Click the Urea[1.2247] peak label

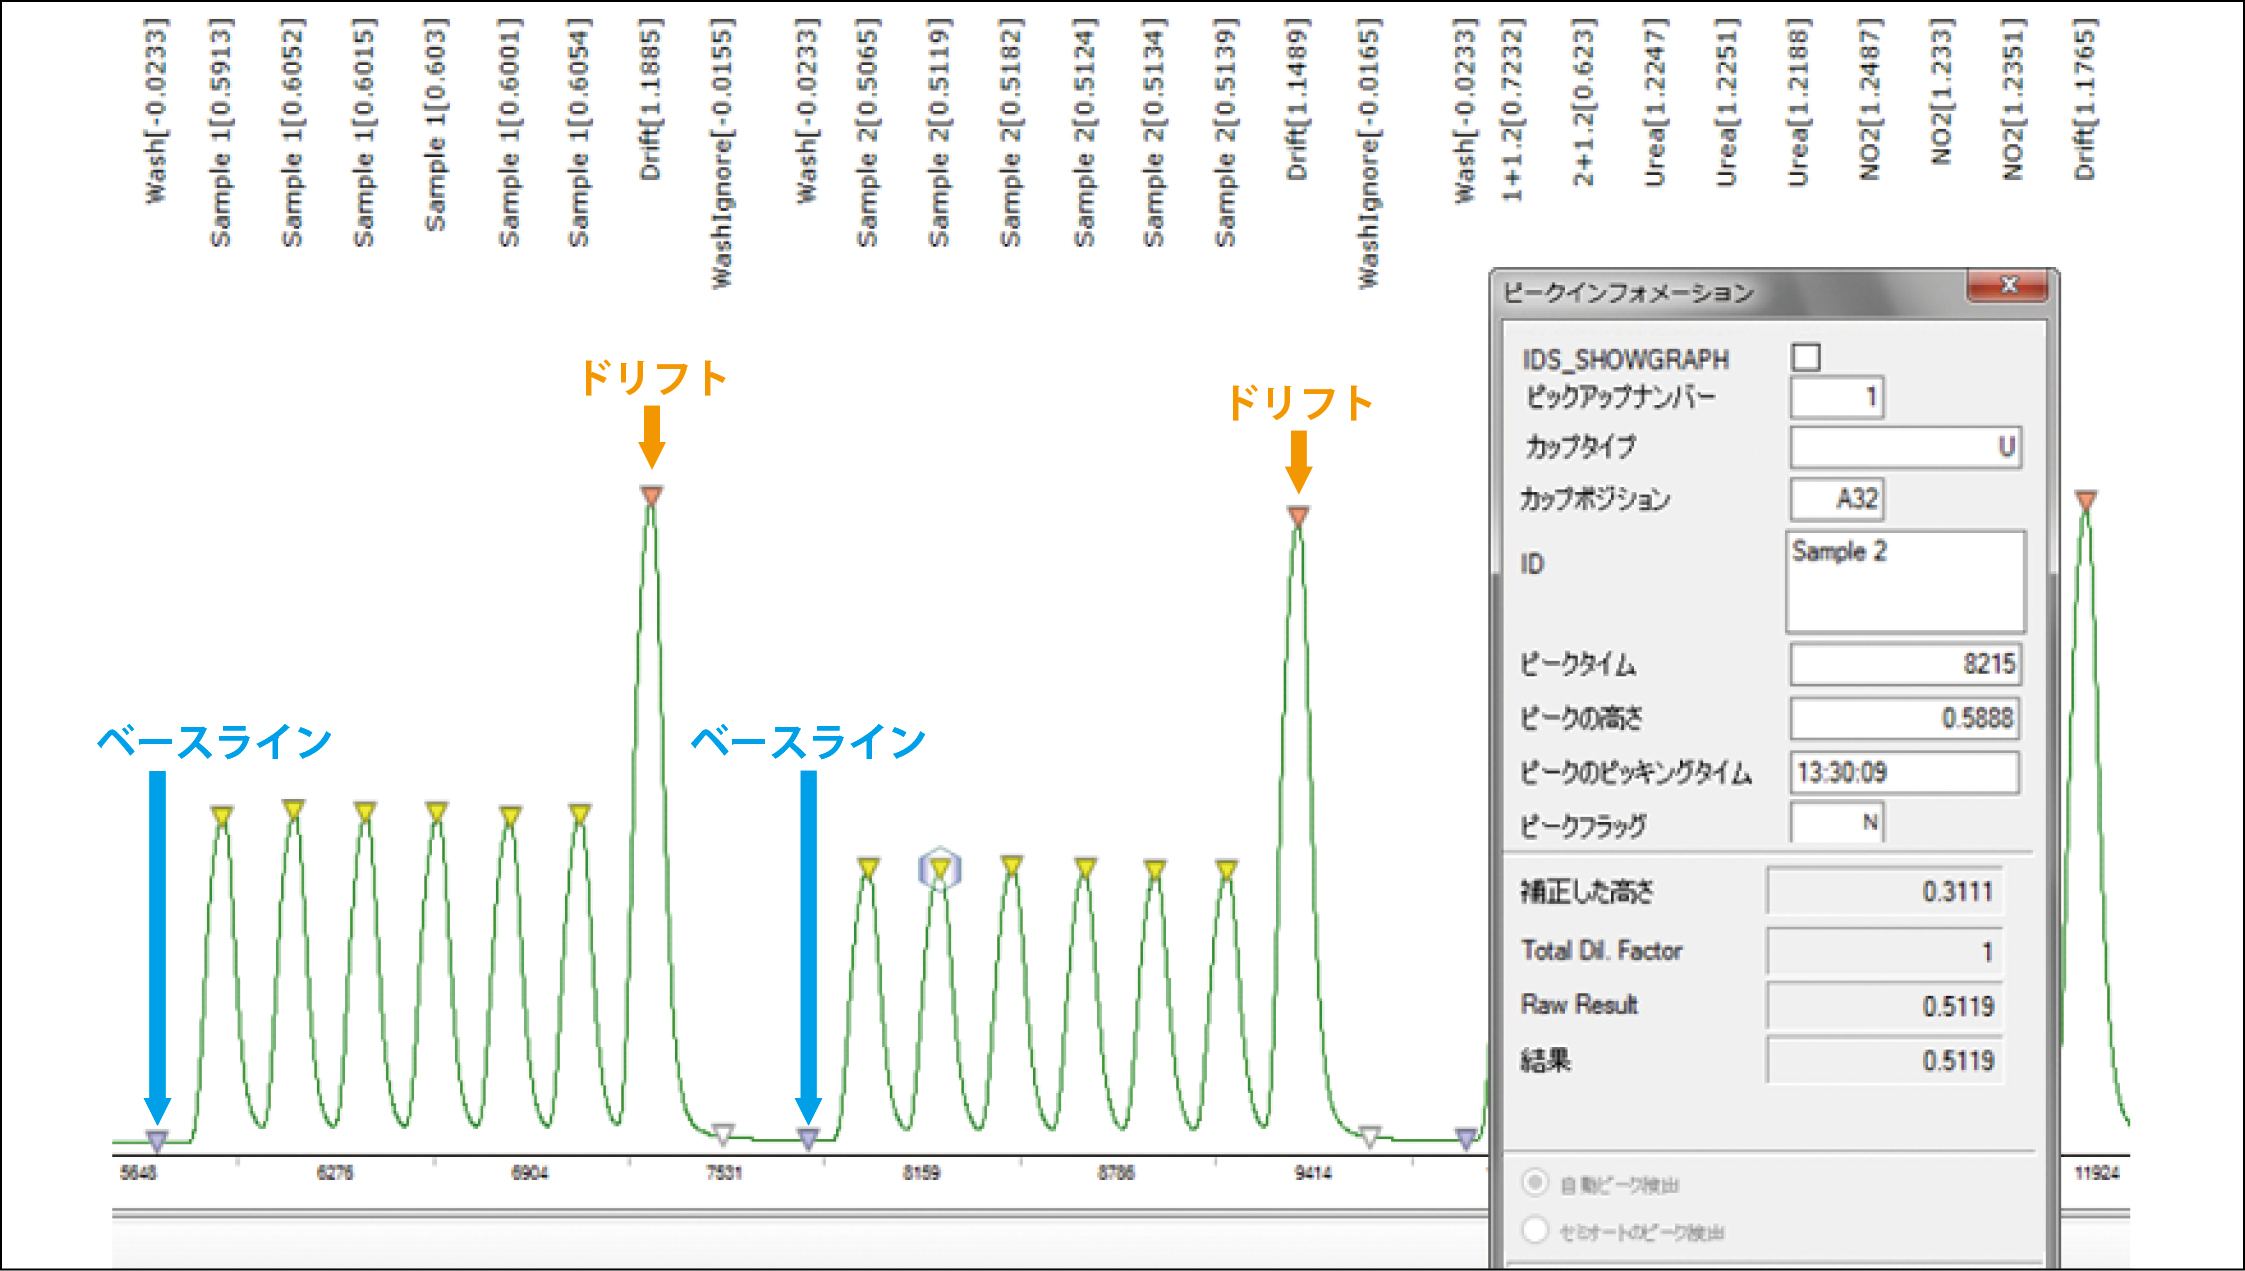point(1655,102)
